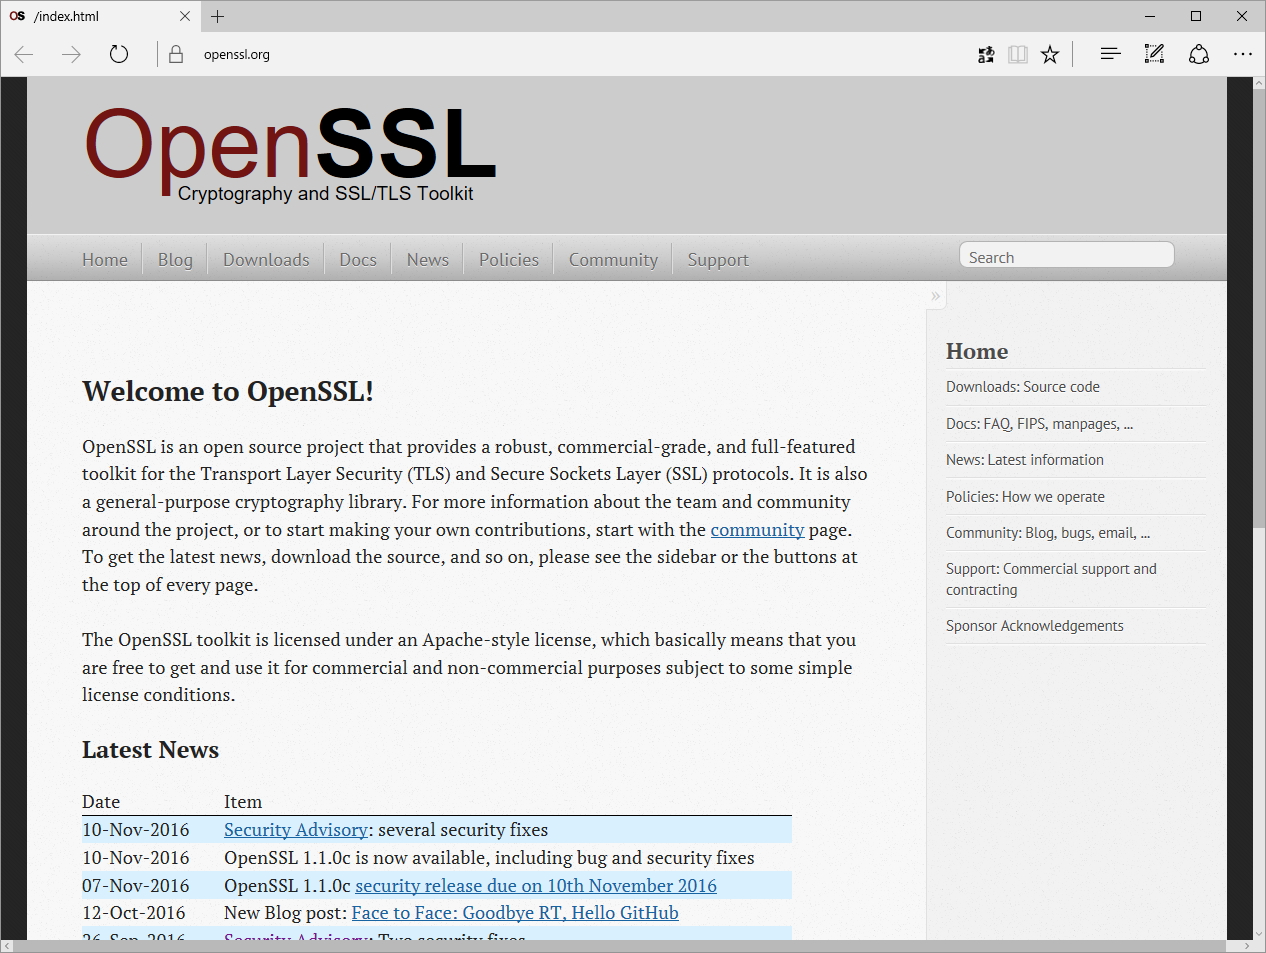Open the Sponsor Acknowledgements link

1034,625
